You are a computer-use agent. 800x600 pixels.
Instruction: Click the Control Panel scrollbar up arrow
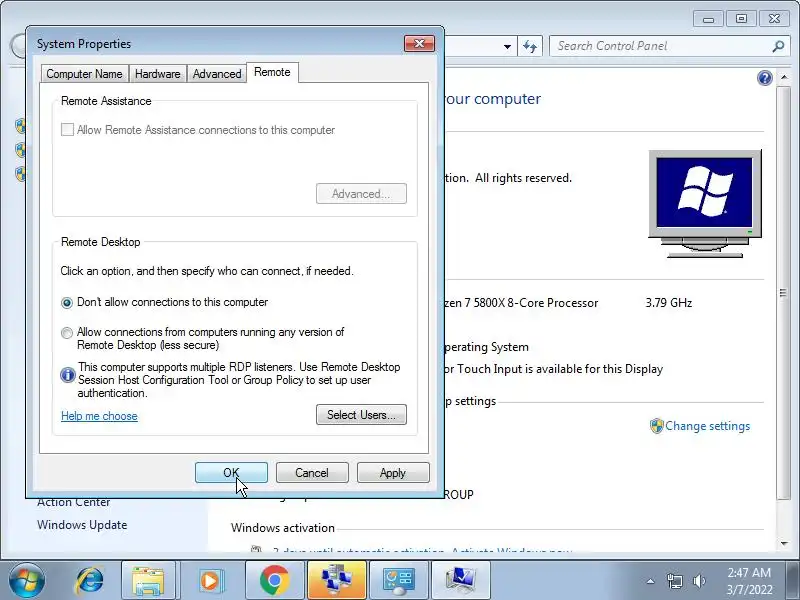(784, 77)
